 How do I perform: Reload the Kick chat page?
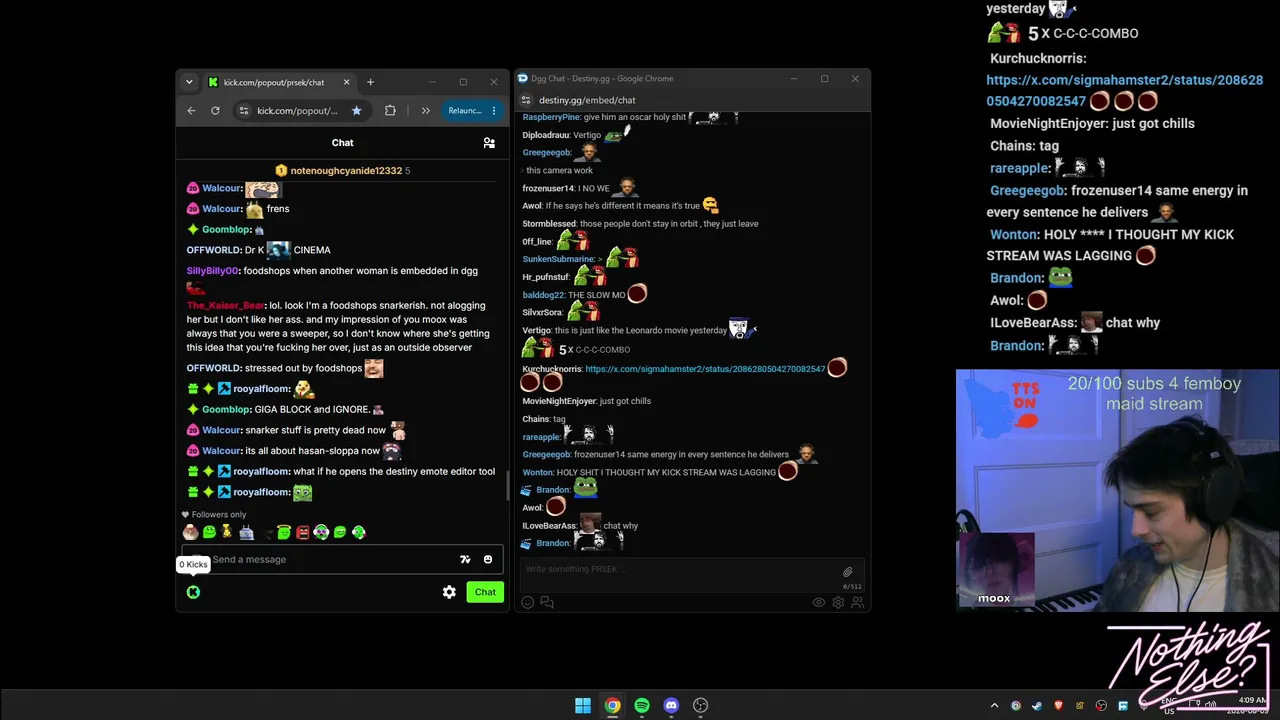pos(215,110)
